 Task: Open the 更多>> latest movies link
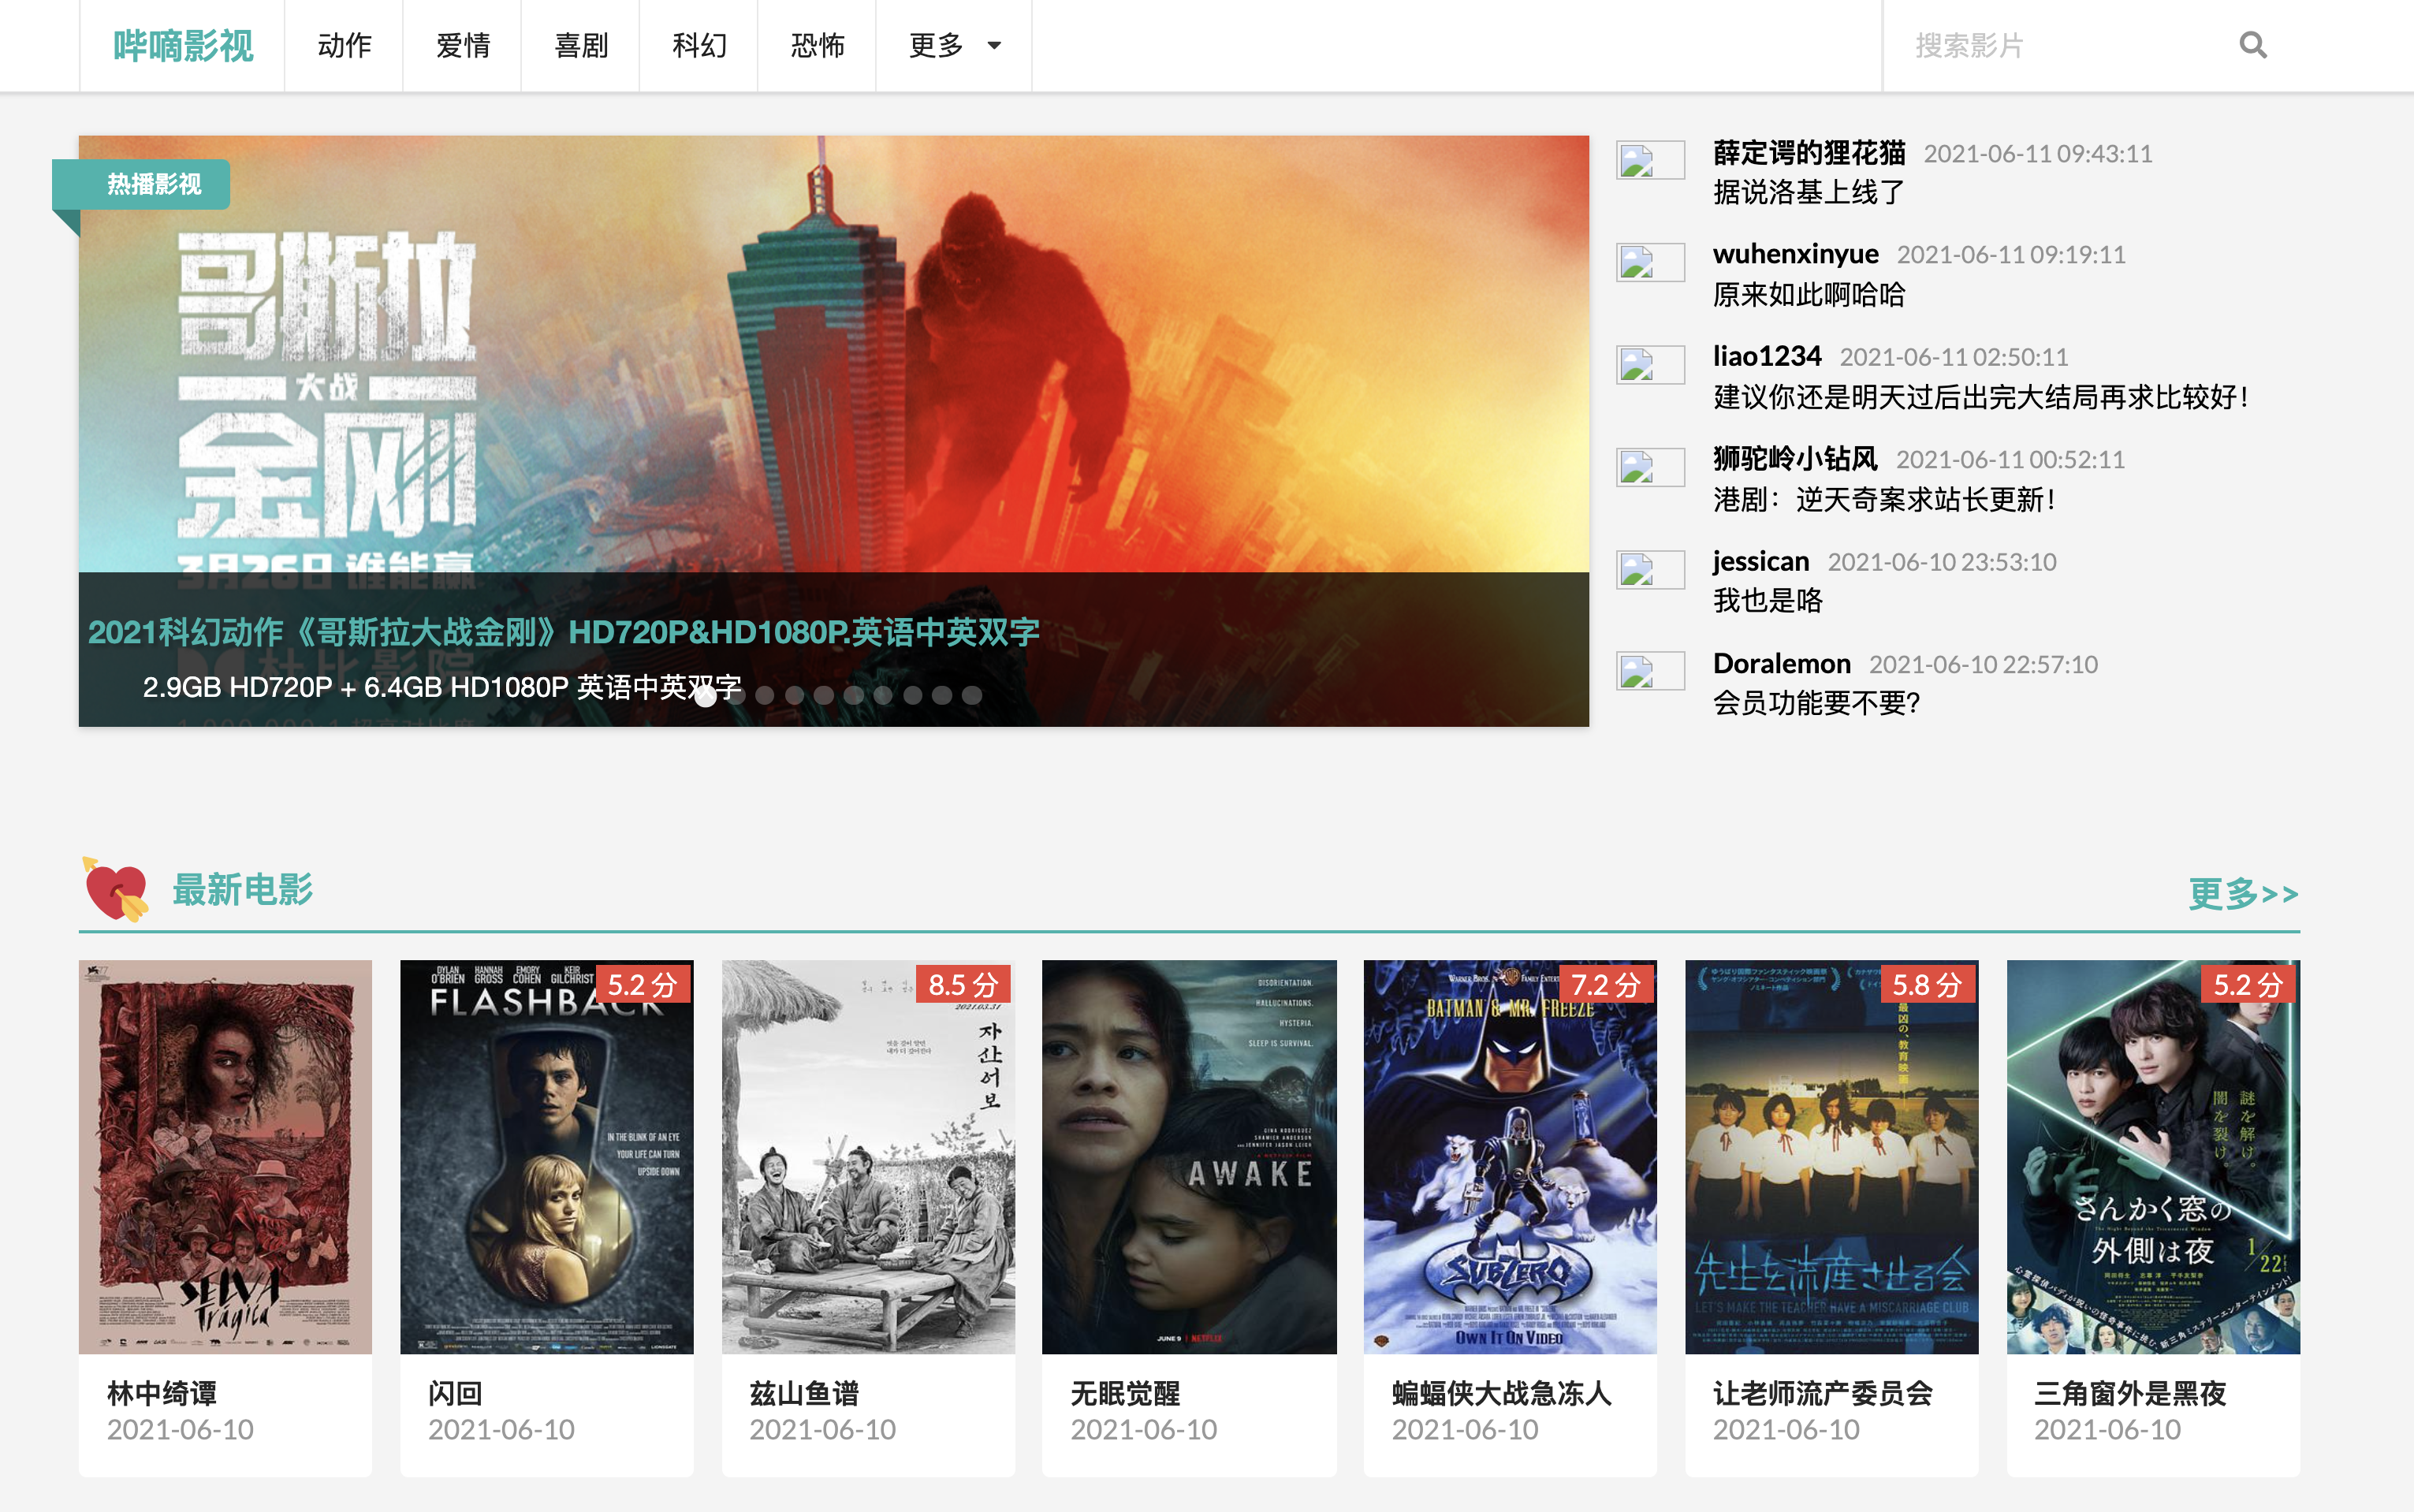pyautogui.click(x=2243, y=893)
